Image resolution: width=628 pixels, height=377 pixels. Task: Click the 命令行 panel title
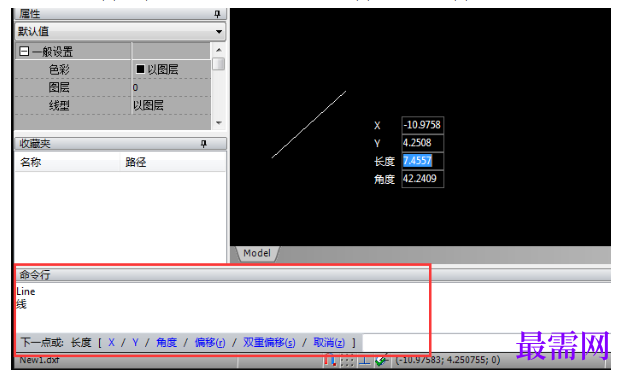[x=35, y=275]
